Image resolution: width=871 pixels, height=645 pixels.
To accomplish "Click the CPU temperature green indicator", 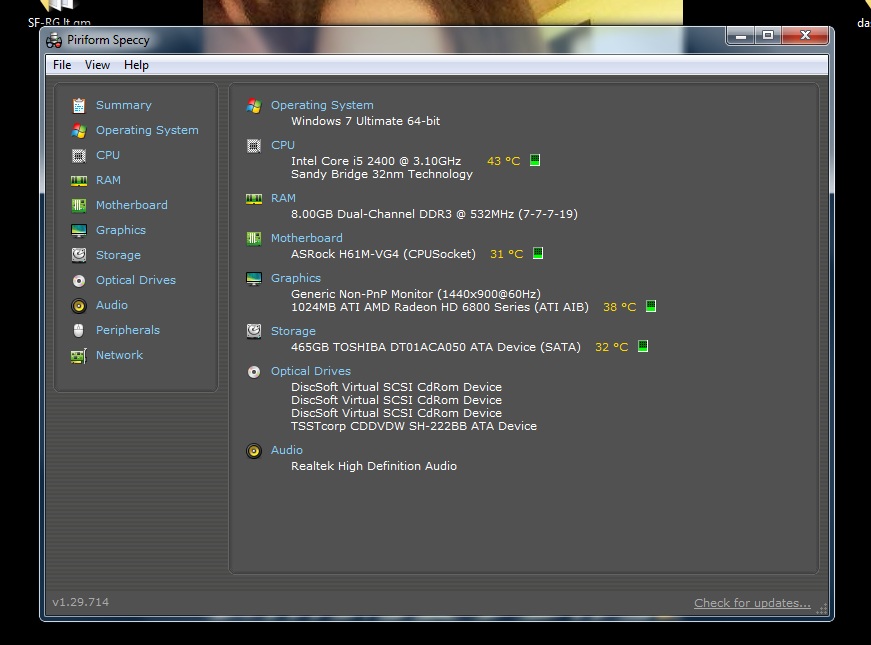I will [x=535, y=161].
